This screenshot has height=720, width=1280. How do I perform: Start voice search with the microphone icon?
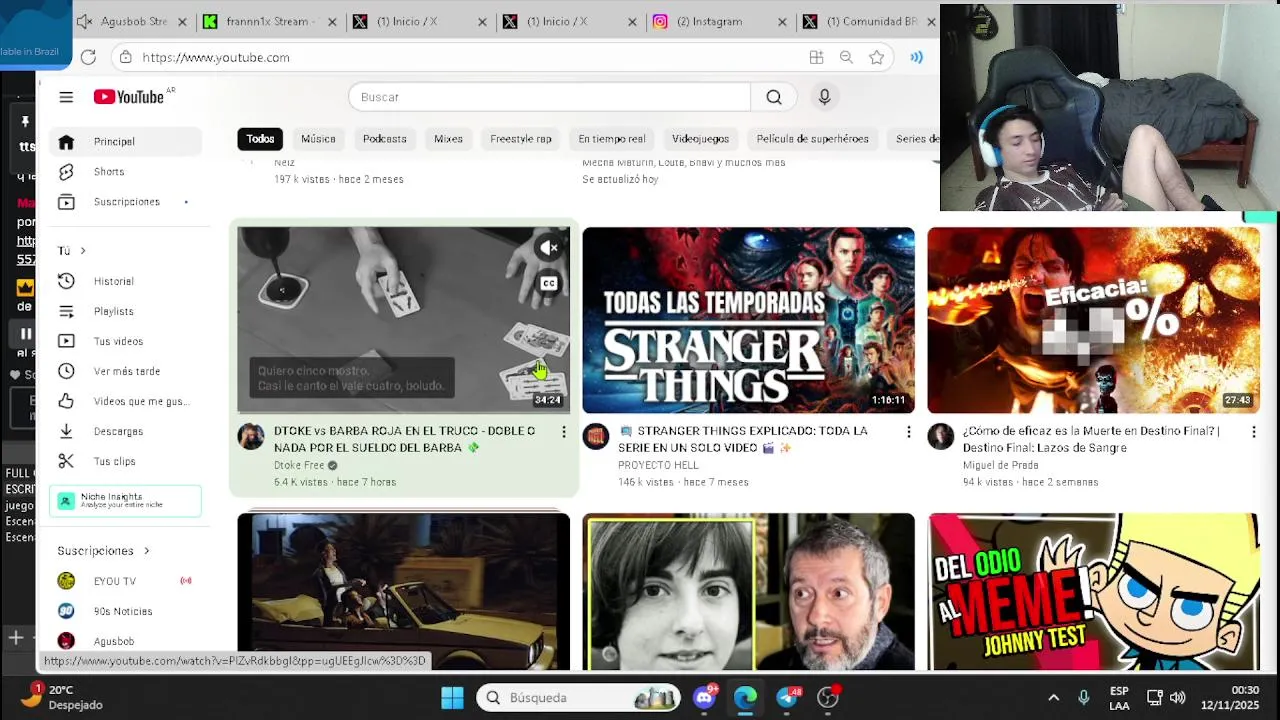(824, 97)
